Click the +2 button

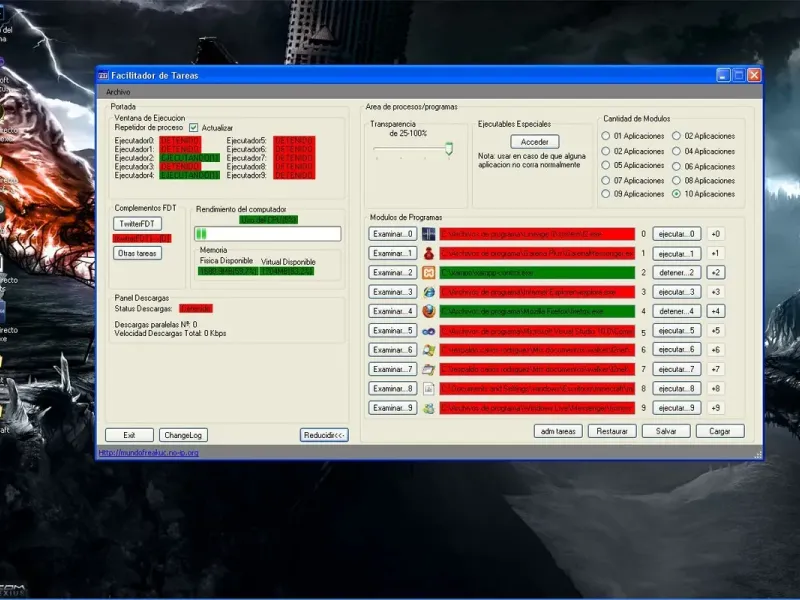716,273
